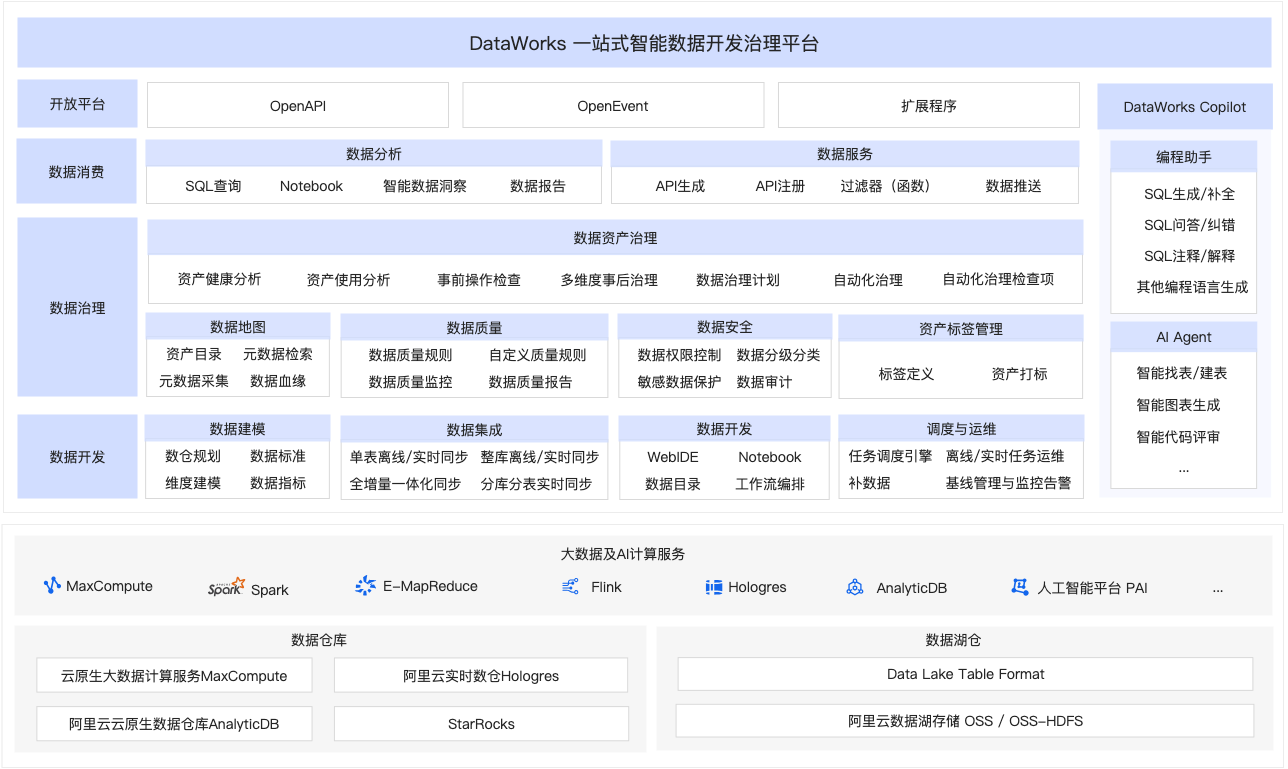1288x769 pixels.
Task: Select the OpenEvent box
Action: pos(613,105)
